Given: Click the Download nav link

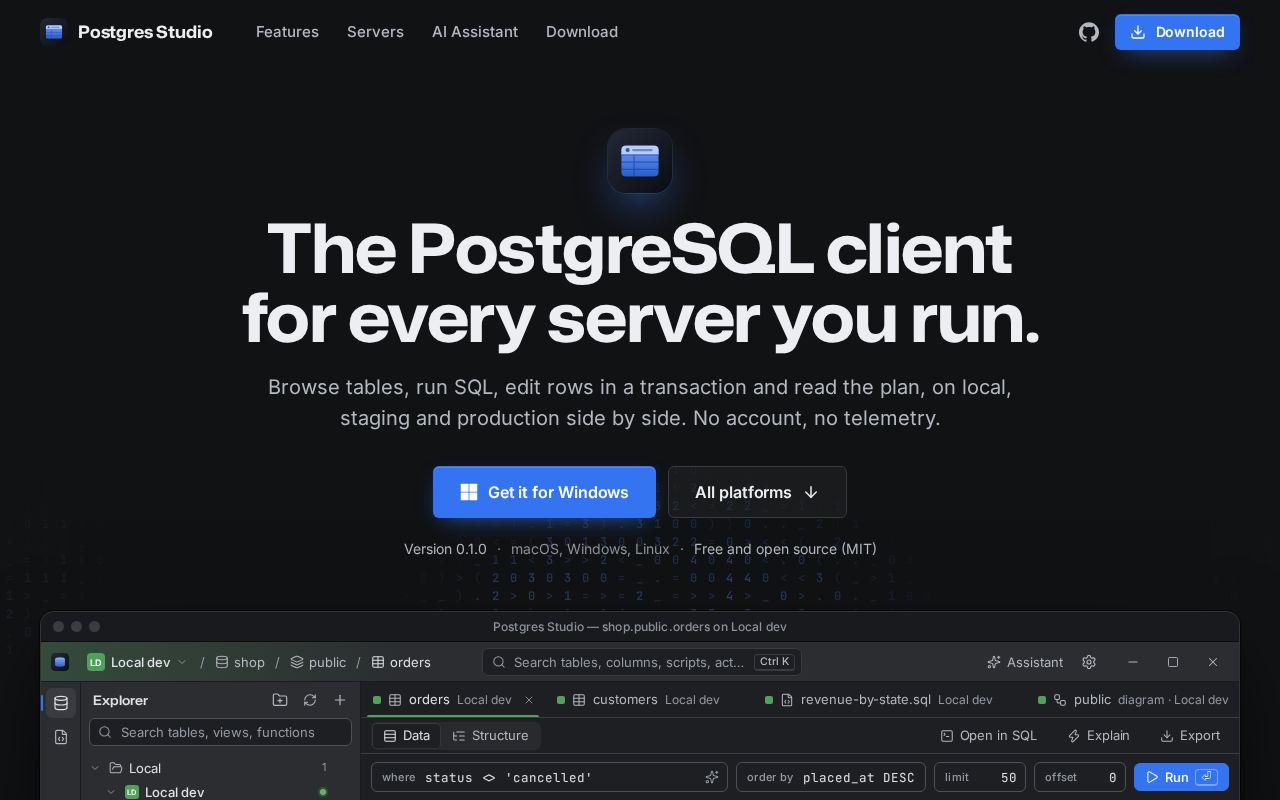Looking at the screenshot, I should click(582, 32).
